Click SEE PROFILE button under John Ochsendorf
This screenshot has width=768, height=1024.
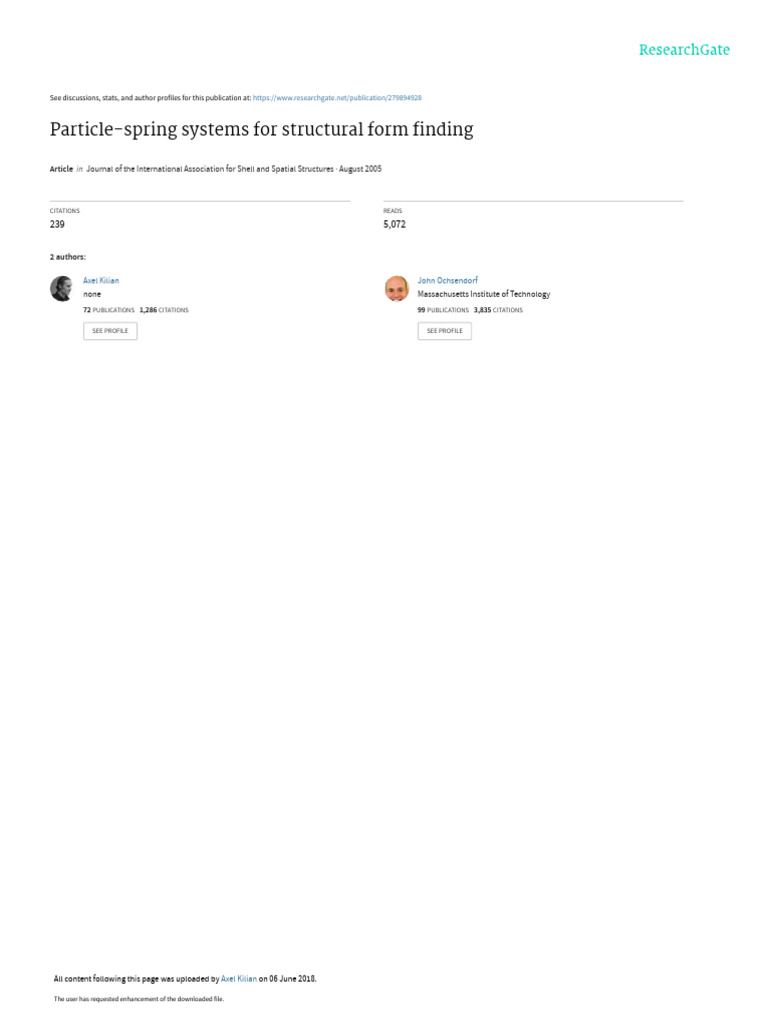[444, 331]
